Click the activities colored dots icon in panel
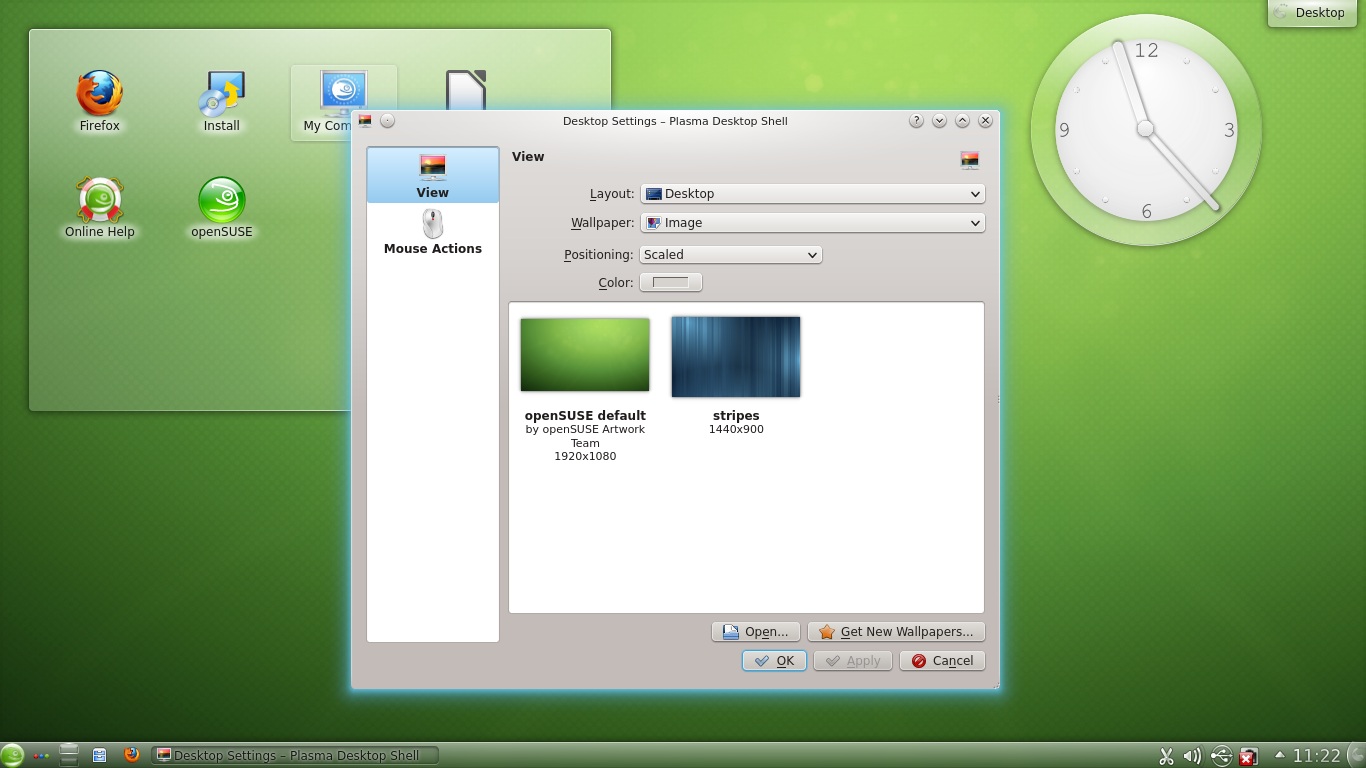The image size is (1366, 768). coord(41,756)
